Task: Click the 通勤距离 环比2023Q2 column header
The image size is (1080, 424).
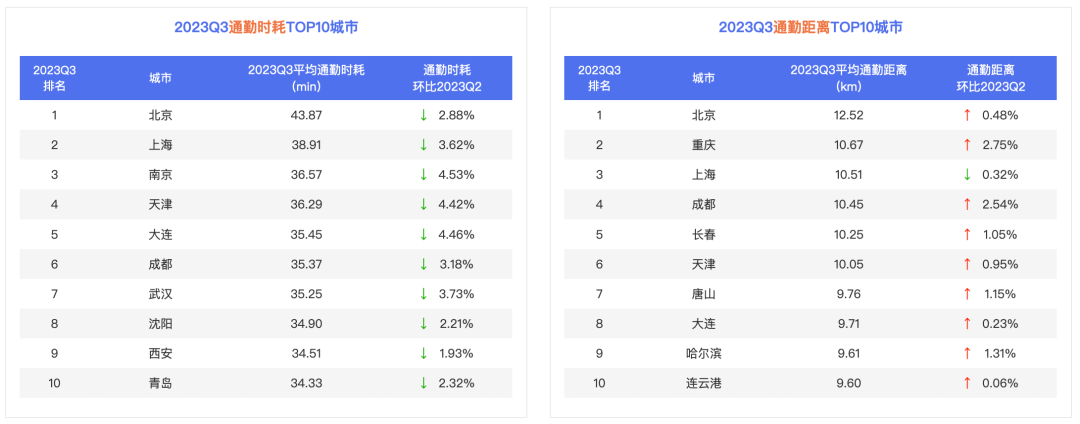Action: [991, 78]
